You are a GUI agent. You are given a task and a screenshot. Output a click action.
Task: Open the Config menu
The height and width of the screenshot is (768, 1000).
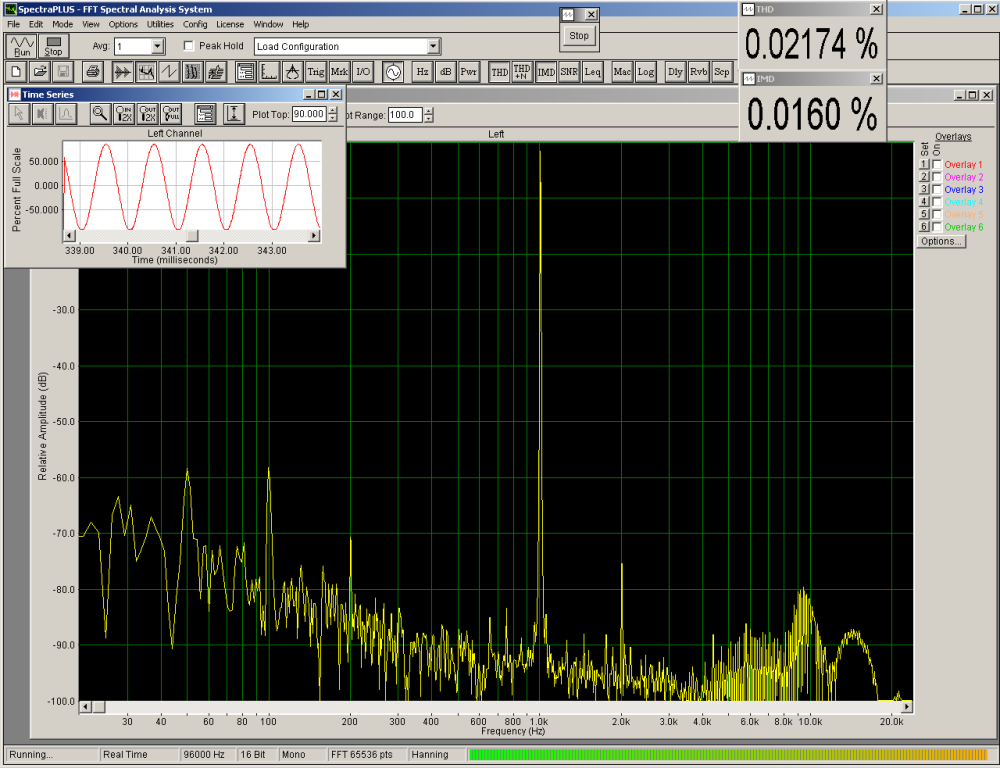195,23
